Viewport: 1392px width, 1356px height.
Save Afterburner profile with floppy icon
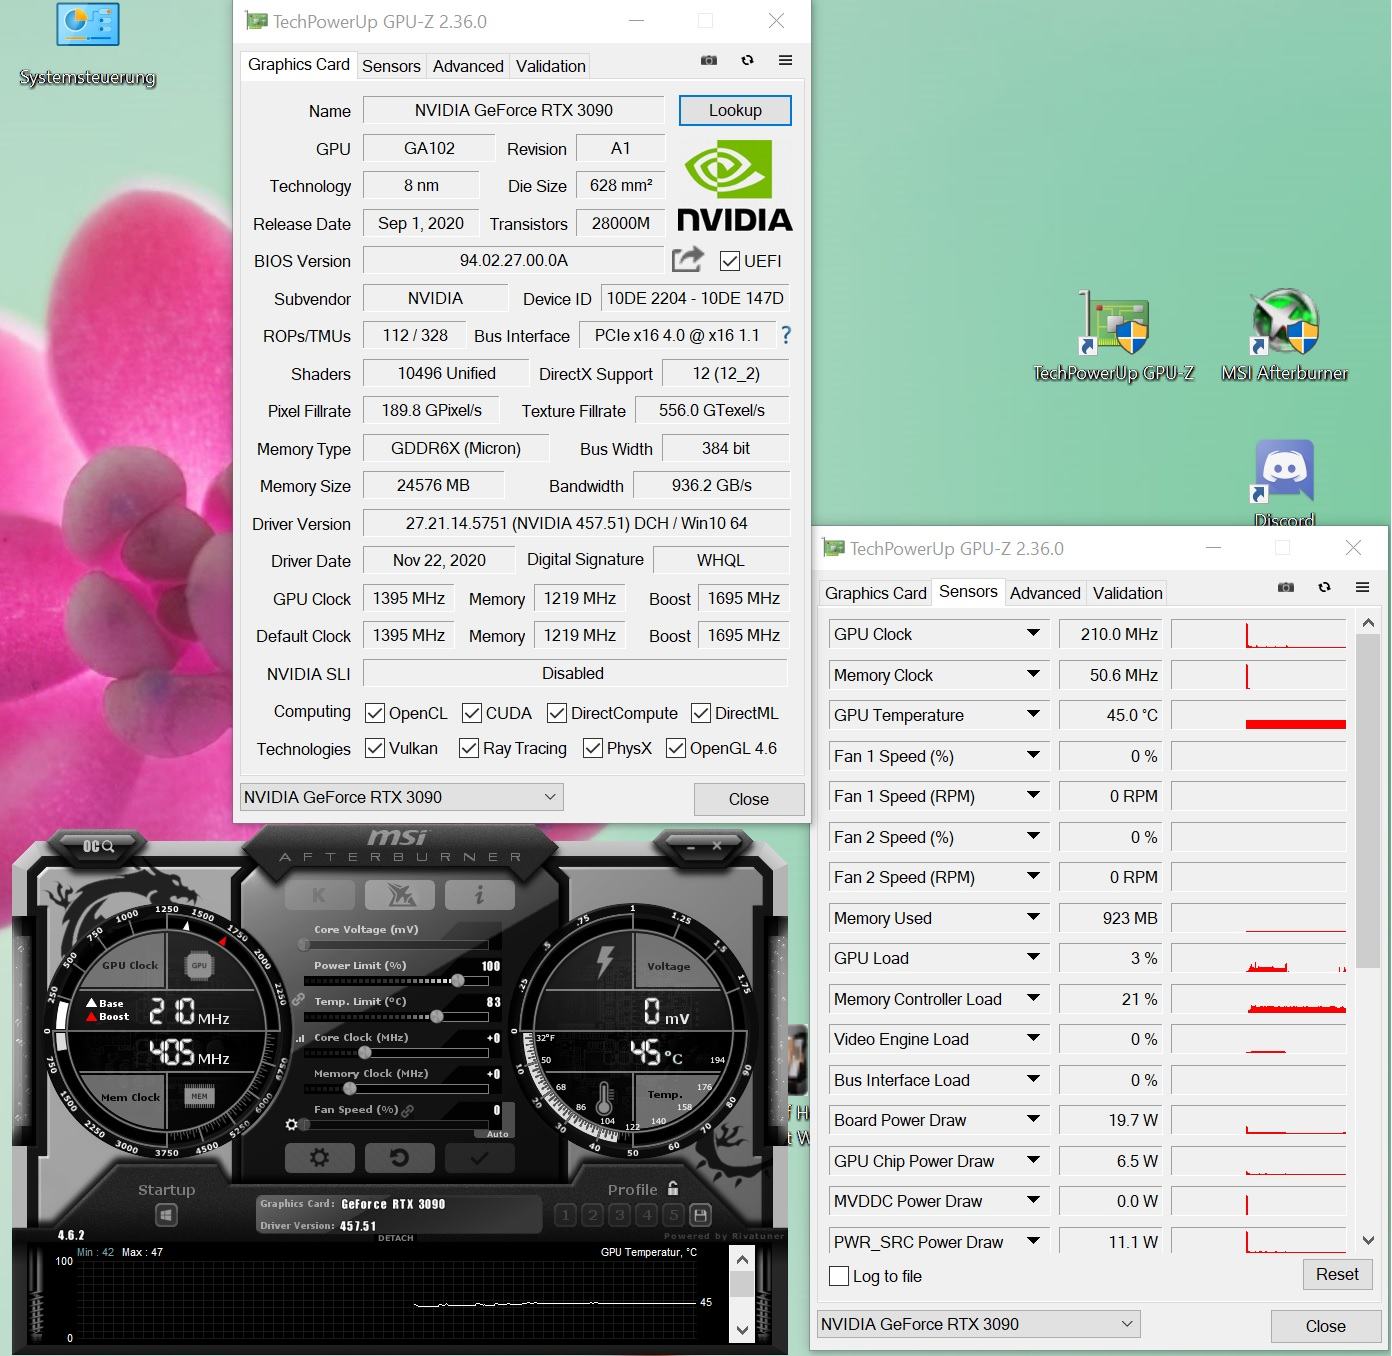click(701, 1215)
